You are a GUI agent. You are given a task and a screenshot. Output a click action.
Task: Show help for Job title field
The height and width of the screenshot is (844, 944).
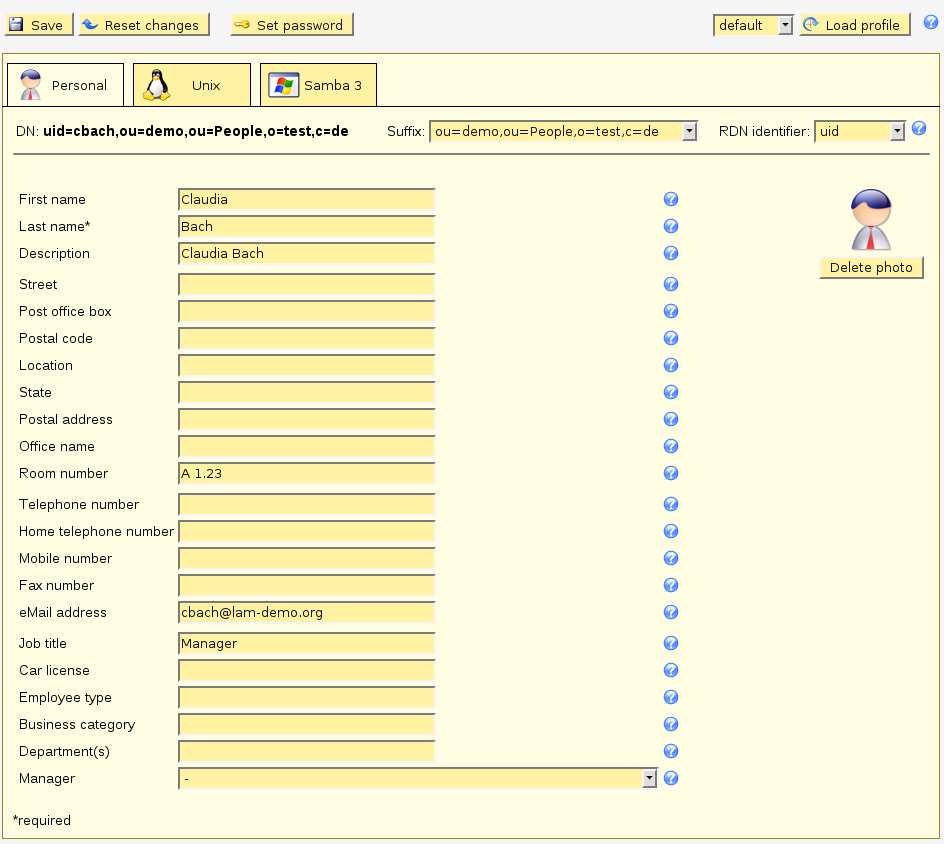pyautogui.click(x=671, y=644)
